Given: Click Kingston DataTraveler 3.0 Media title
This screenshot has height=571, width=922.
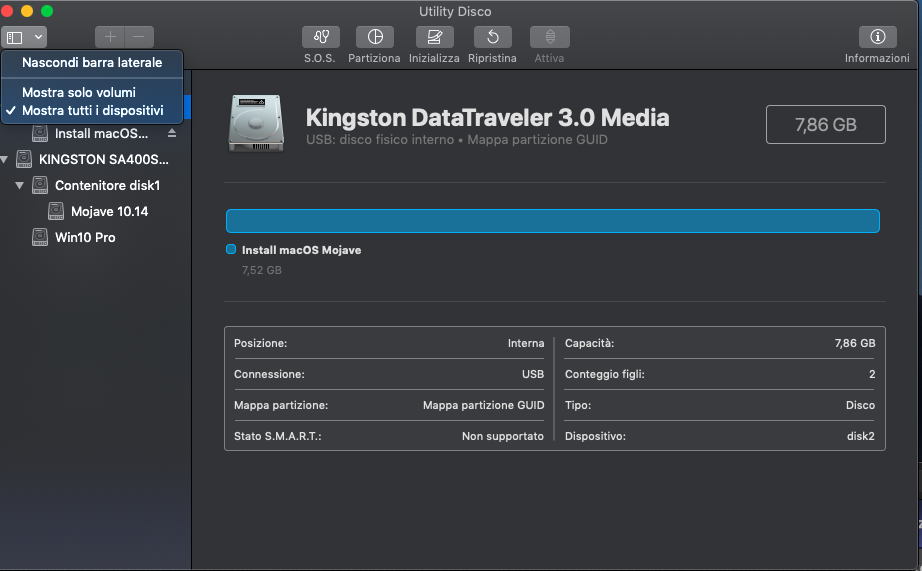Looking at the screenshot, I should [x=487, y=118].
